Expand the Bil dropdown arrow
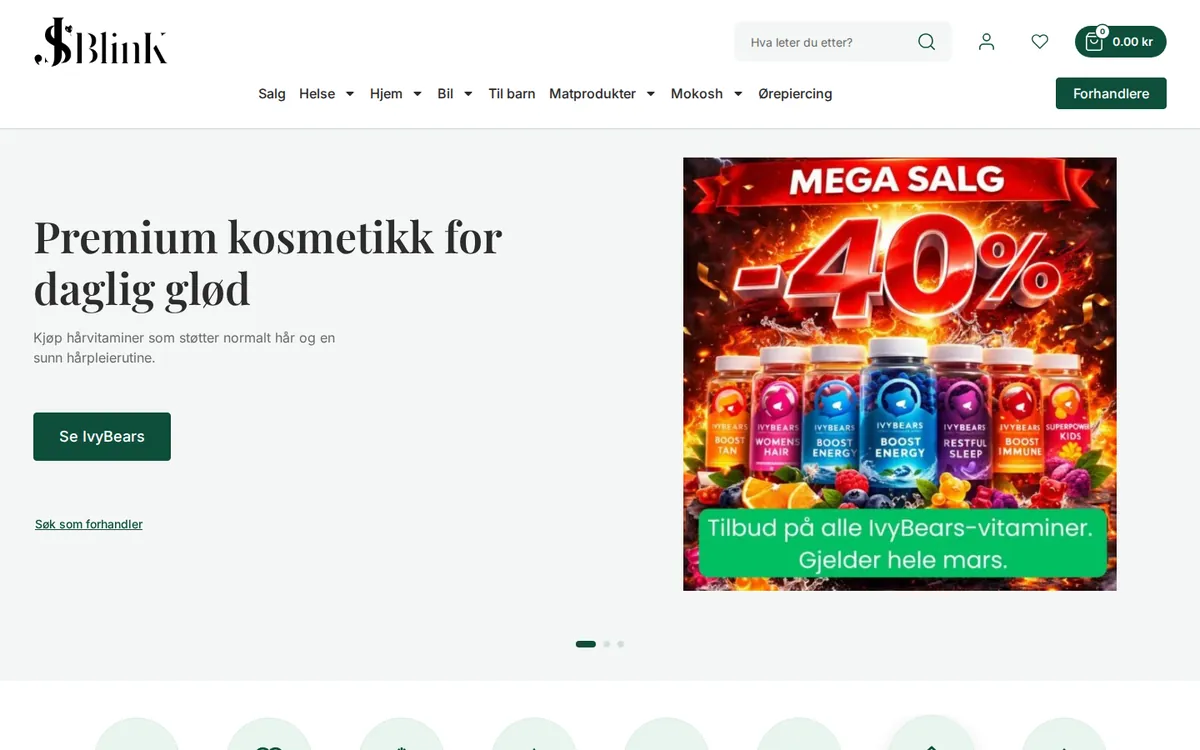The width and height of the screenshot is (1200, 750). (x=468, y=94)
